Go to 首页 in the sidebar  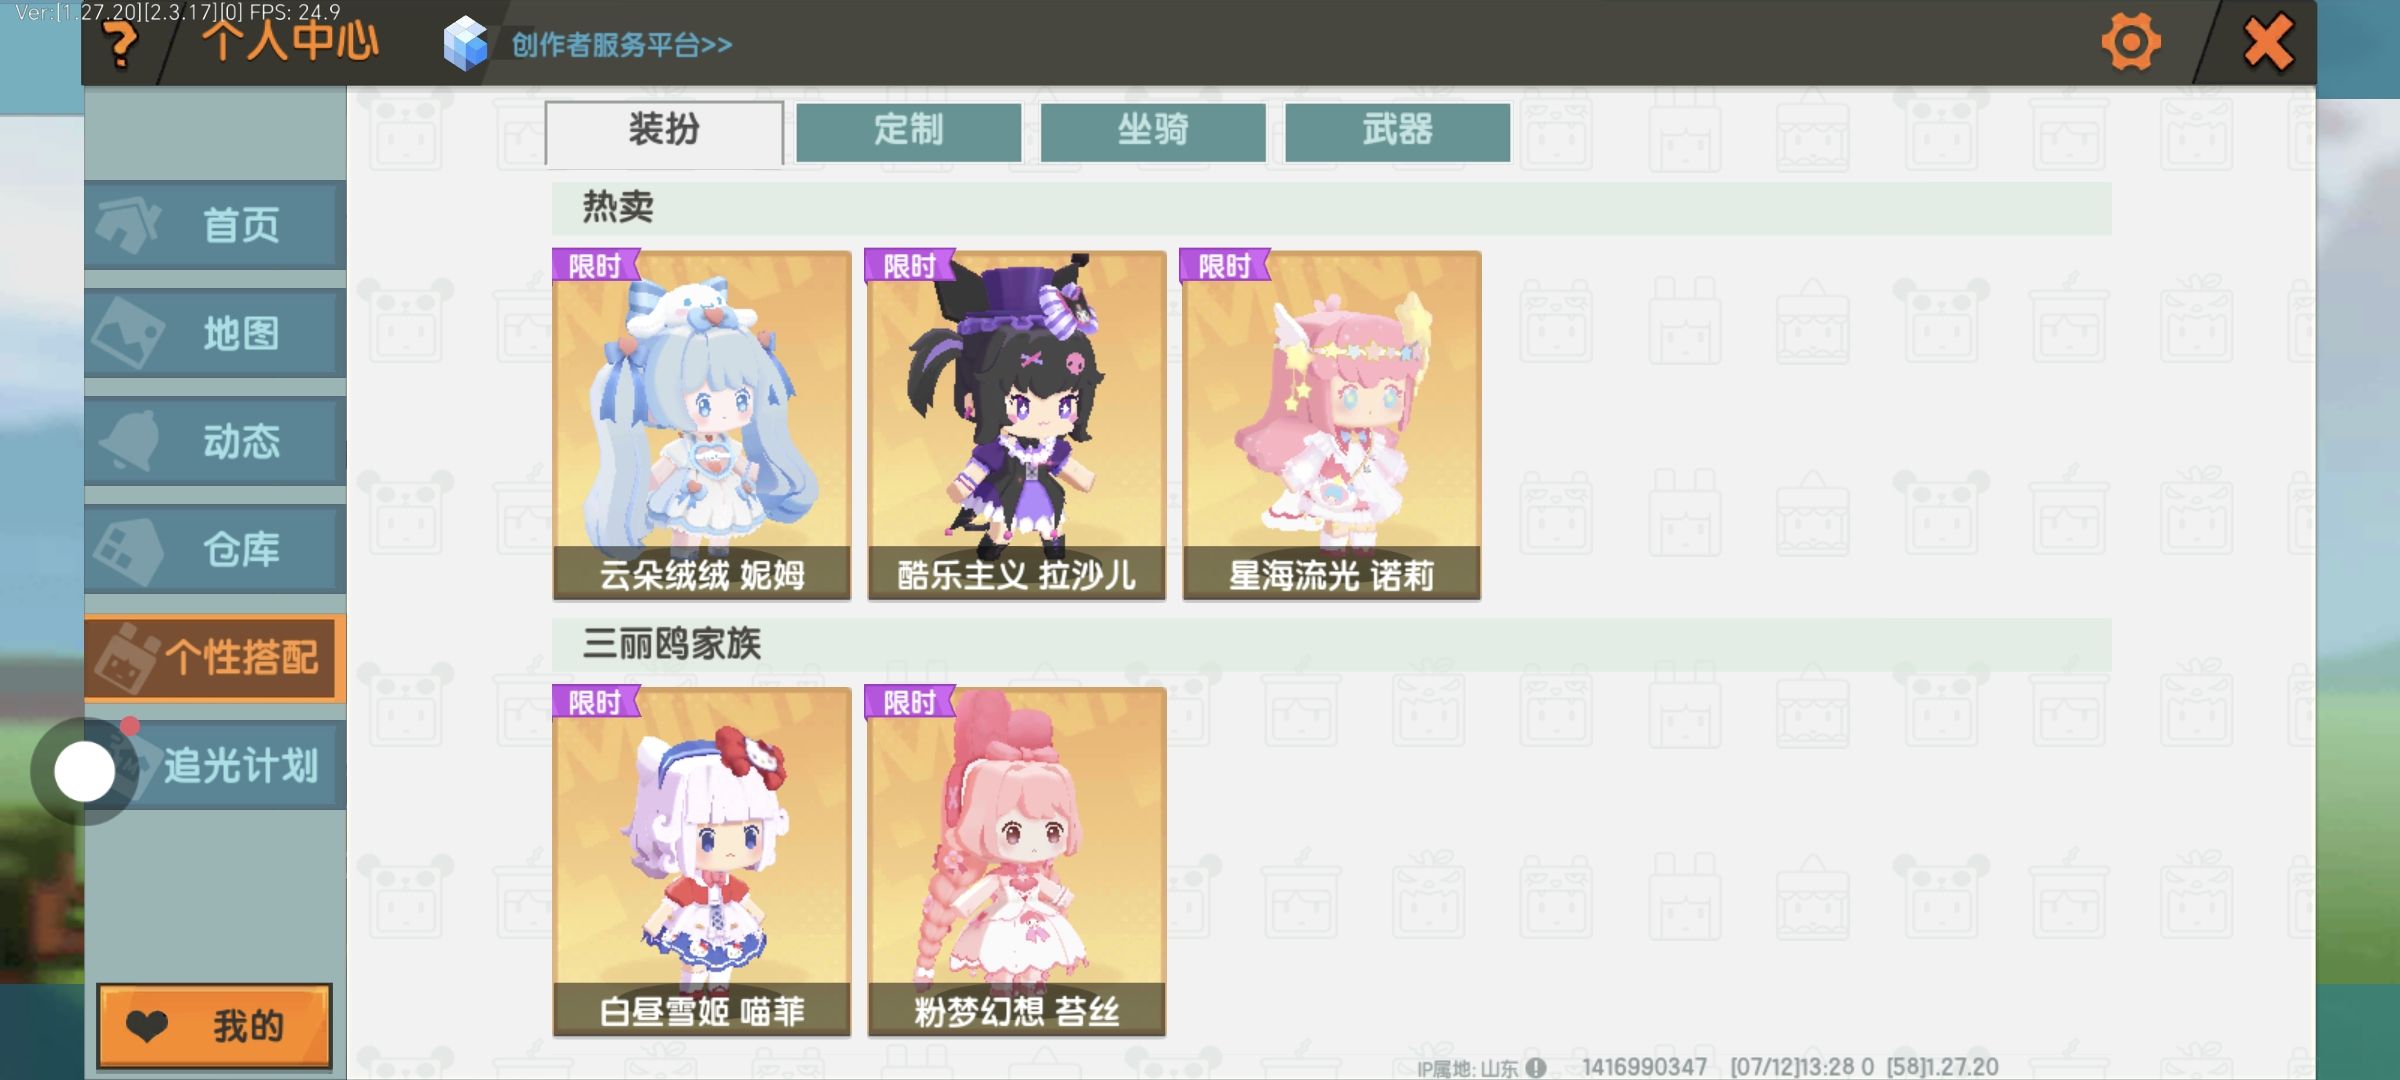point(216,225)
